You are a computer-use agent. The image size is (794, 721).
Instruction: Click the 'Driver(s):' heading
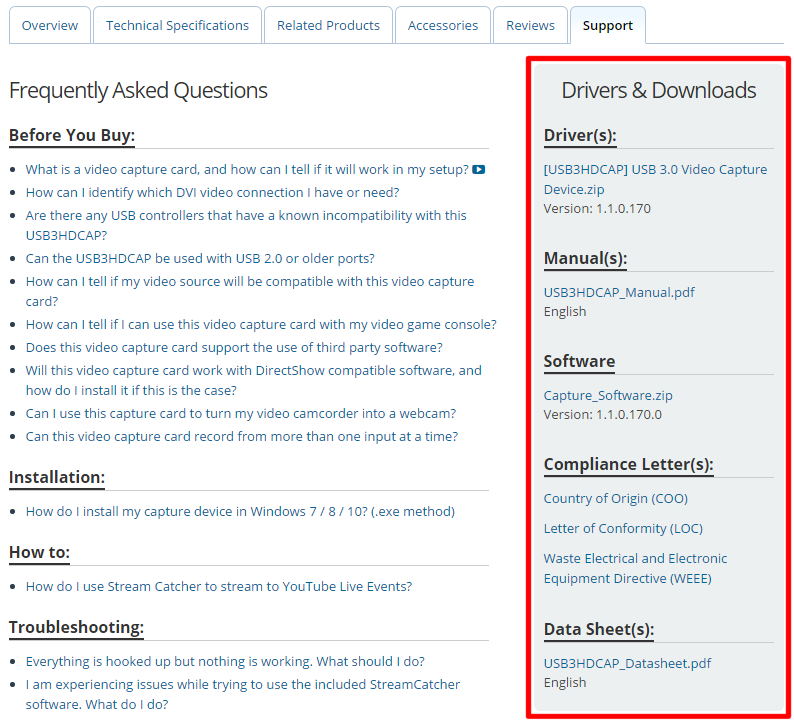click(580, 136)
